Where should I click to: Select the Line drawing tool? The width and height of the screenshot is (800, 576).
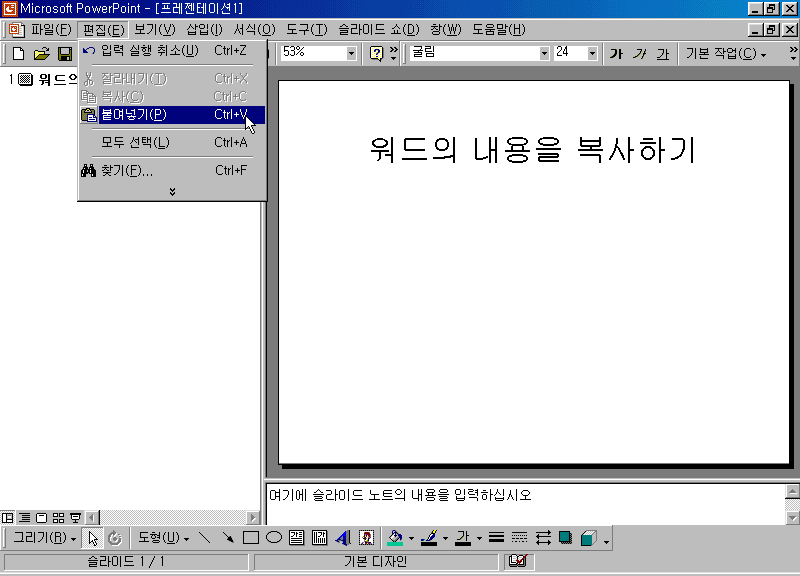click(x=205, y=538)
